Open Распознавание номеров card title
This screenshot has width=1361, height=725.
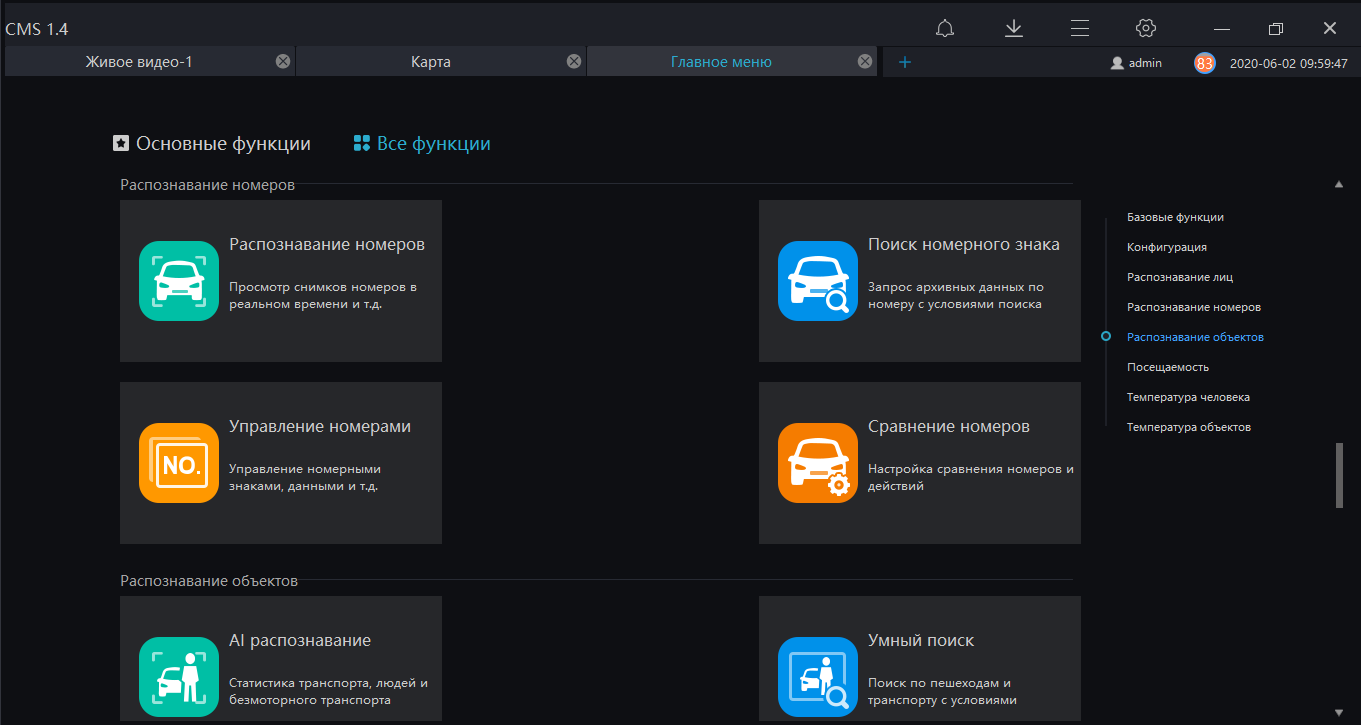(x=327, y=244)
